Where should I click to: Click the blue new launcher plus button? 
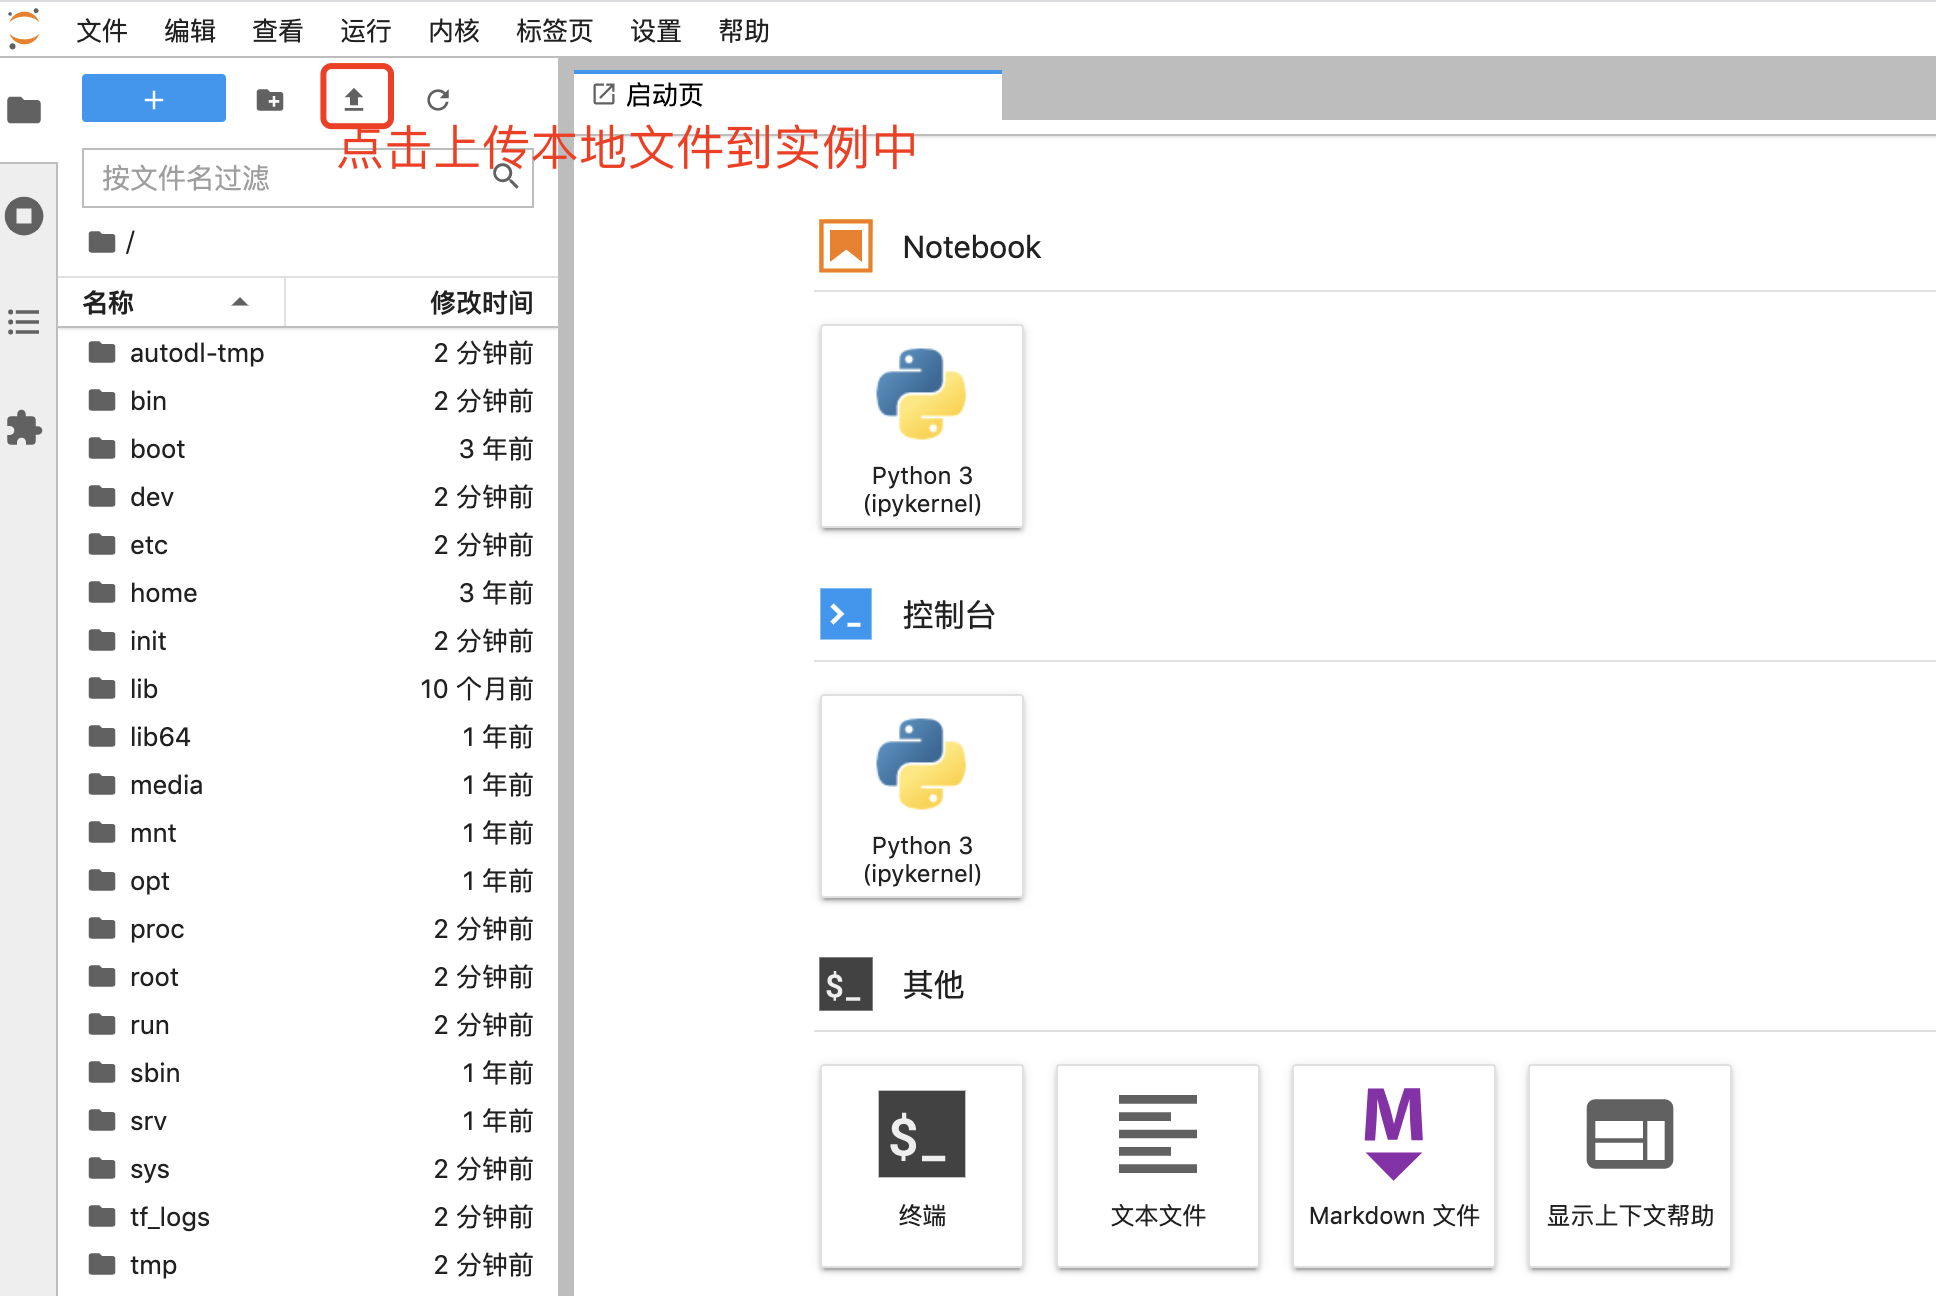[154, 99]
